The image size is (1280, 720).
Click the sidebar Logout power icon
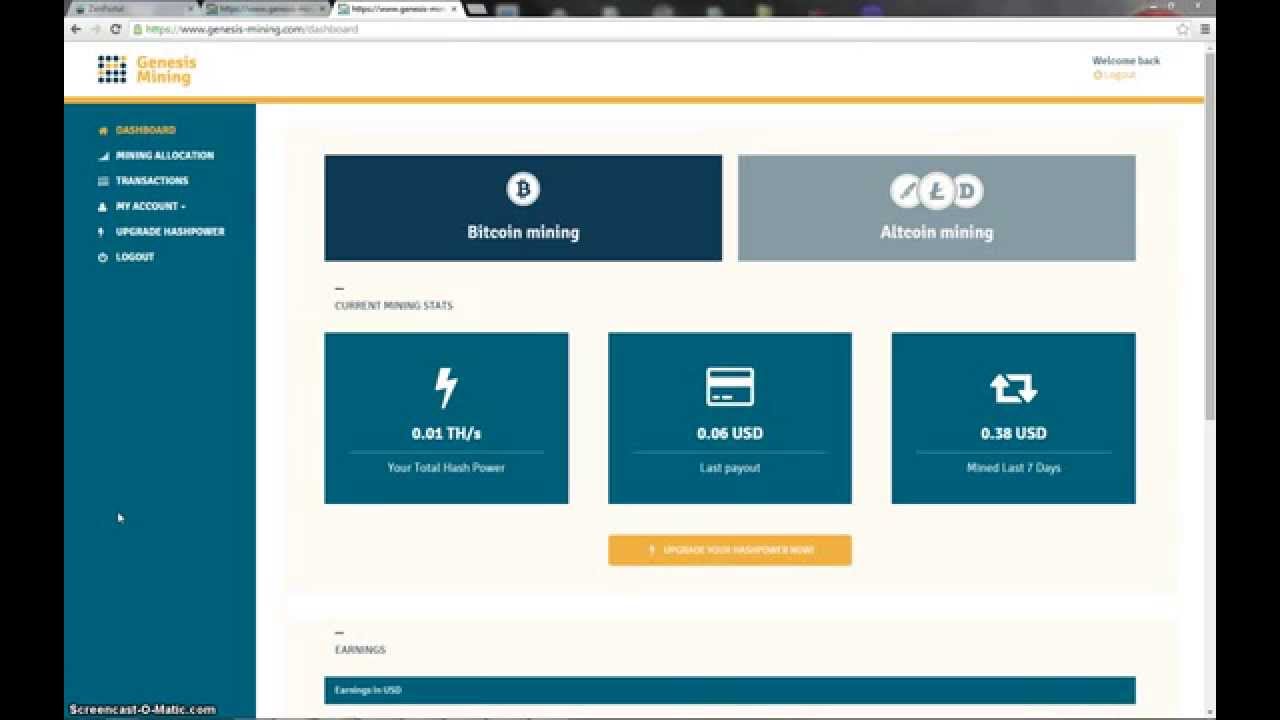(x=102, y=257)
